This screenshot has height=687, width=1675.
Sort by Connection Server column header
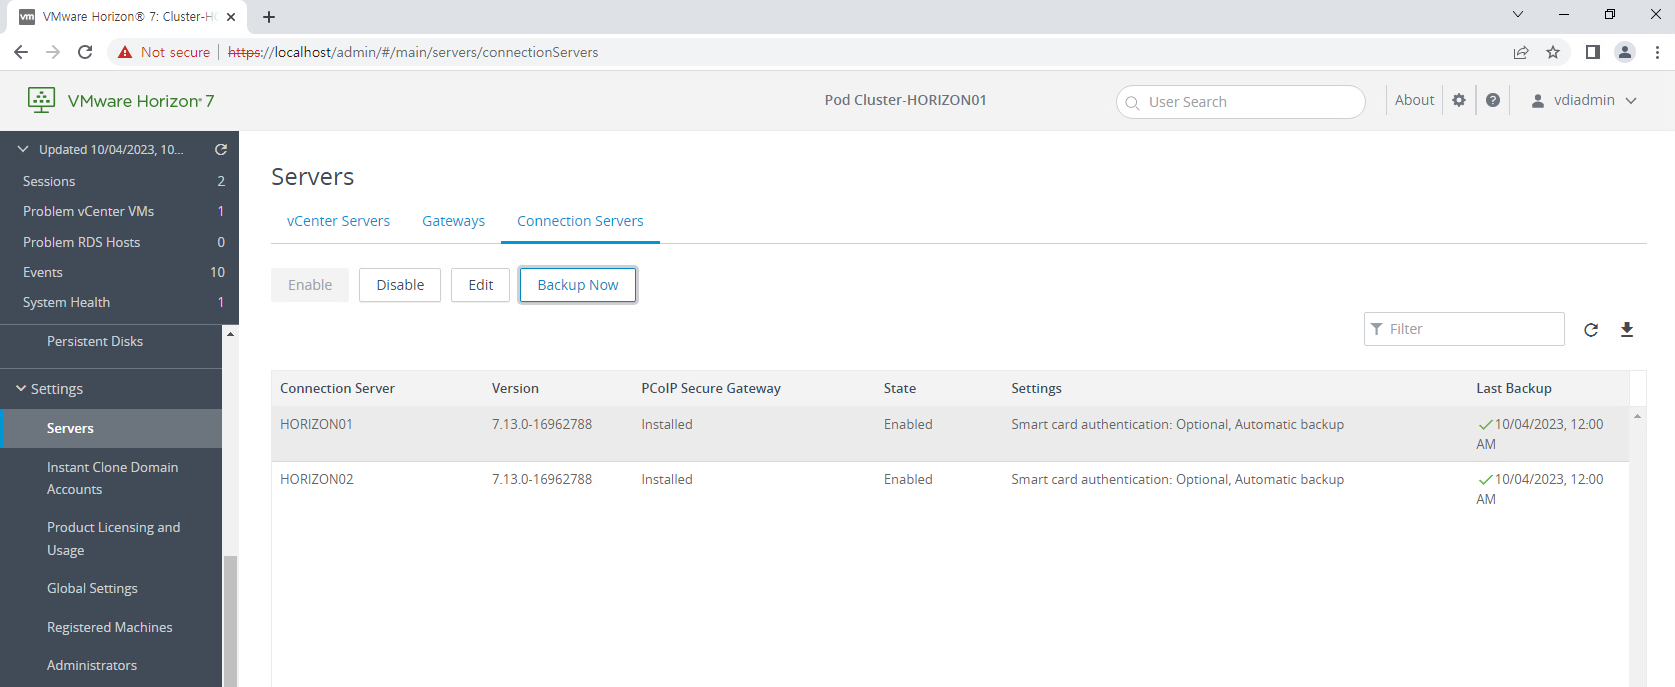point(337,388)
